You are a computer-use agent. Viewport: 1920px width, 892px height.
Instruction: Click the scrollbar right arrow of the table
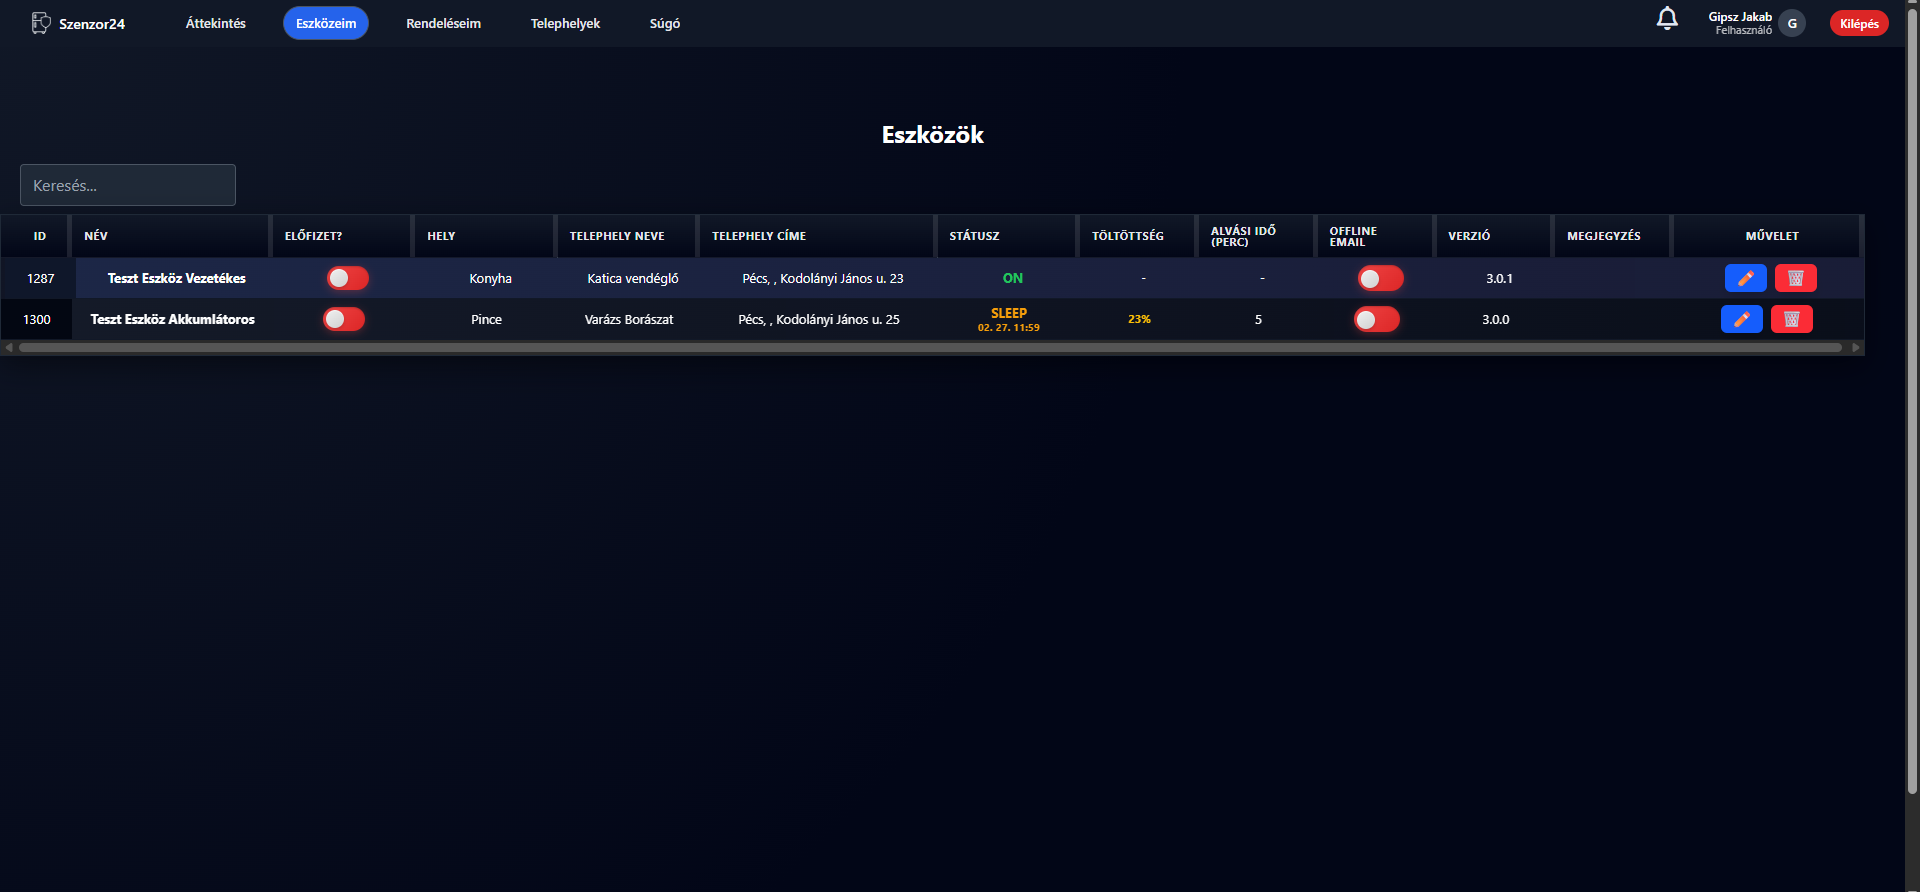pos(1856,347)
